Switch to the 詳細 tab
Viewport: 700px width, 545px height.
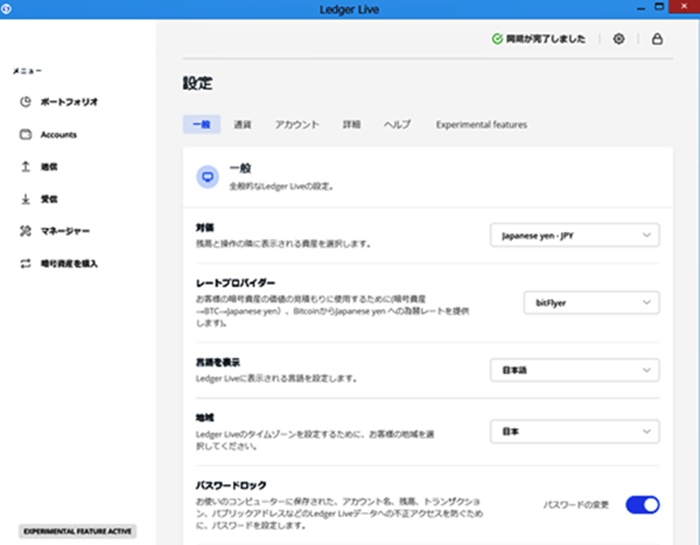pyautogui.click(x=351, y=125)
